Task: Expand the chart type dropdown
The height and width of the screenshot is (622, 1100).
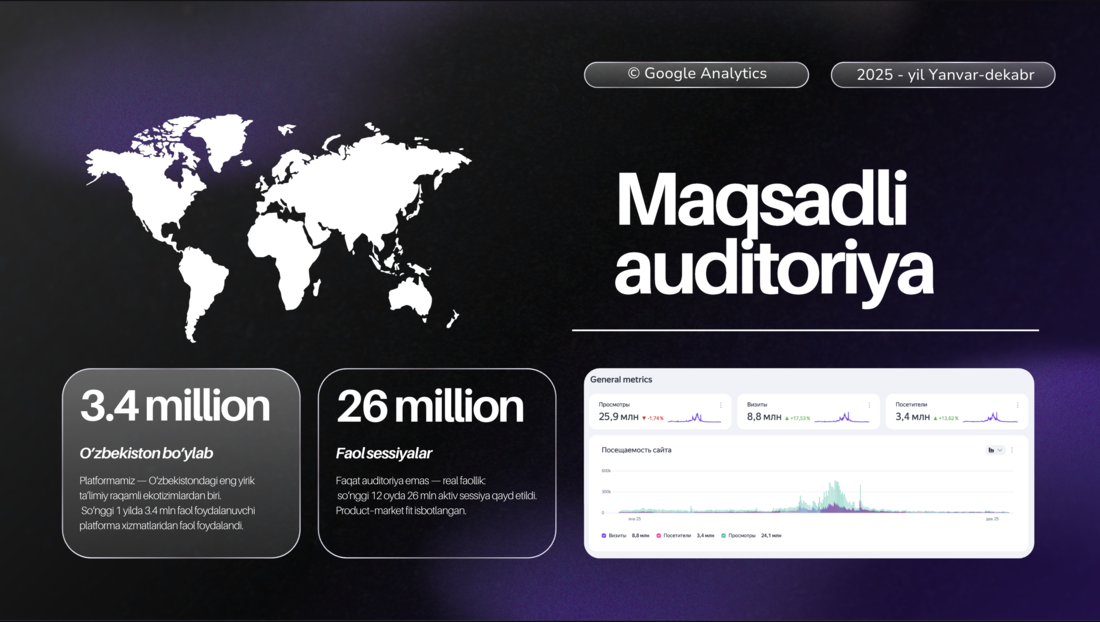Action: pos(995,450)
